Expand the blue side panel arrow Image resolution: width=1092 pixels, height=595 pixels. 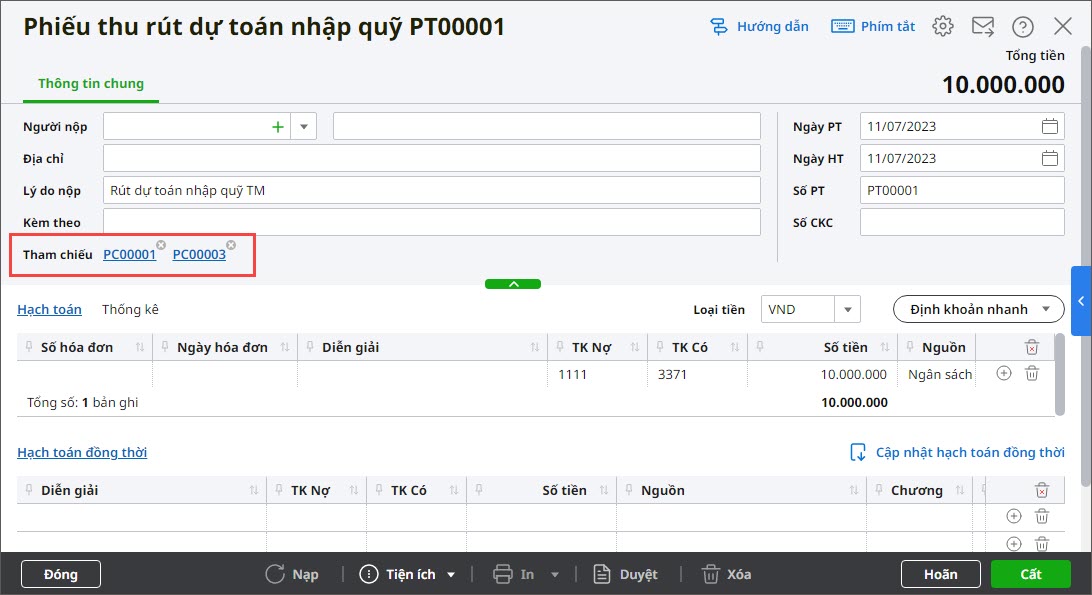(x=1082, y=301)
